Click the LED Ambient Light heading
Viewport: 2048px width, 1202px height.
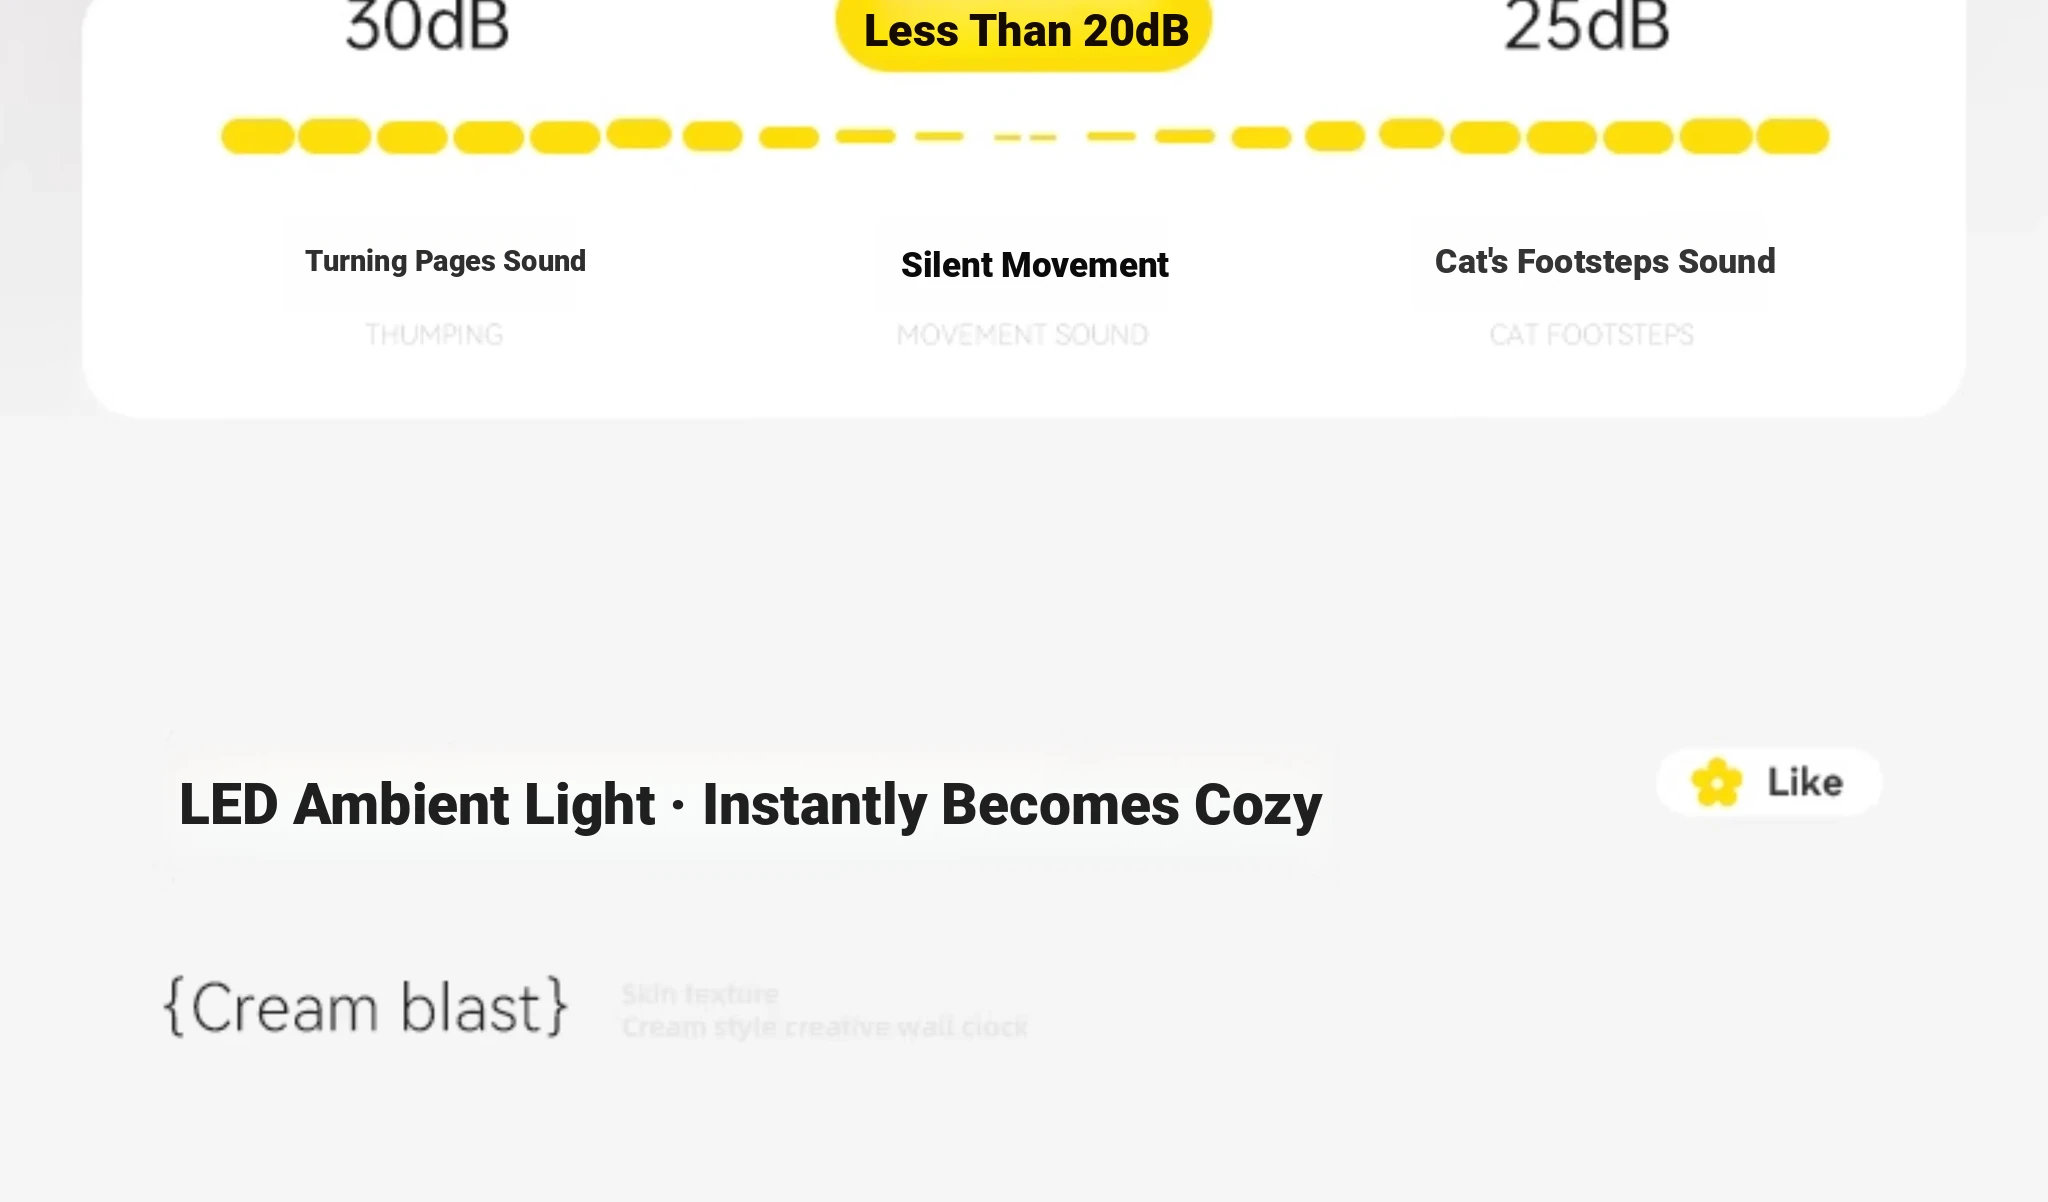(x=417, y=805)
